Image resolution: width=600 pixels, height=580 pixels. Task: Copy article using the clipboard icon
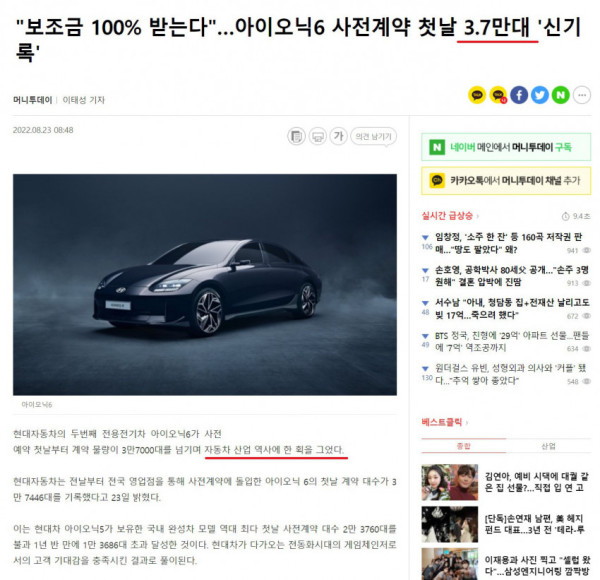[296, 136]
